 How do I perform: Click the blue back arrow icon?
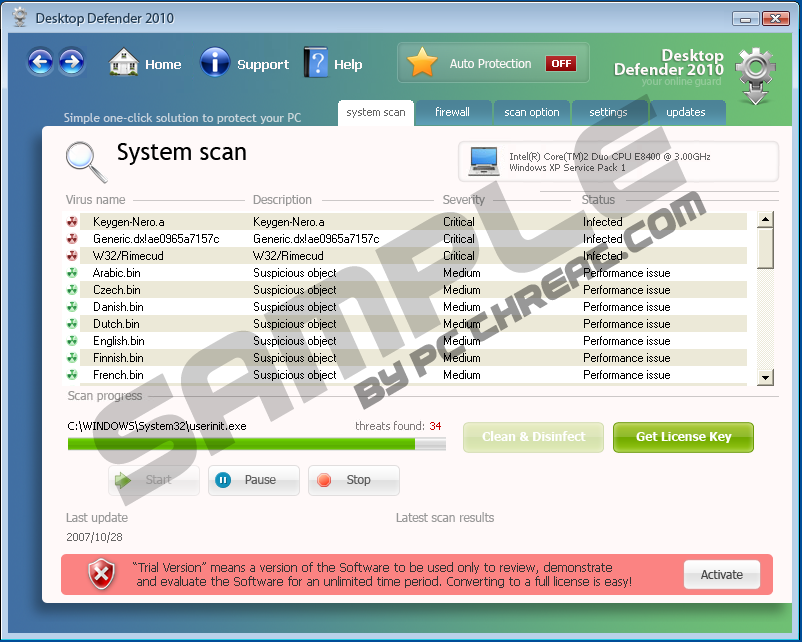point(40,63)
